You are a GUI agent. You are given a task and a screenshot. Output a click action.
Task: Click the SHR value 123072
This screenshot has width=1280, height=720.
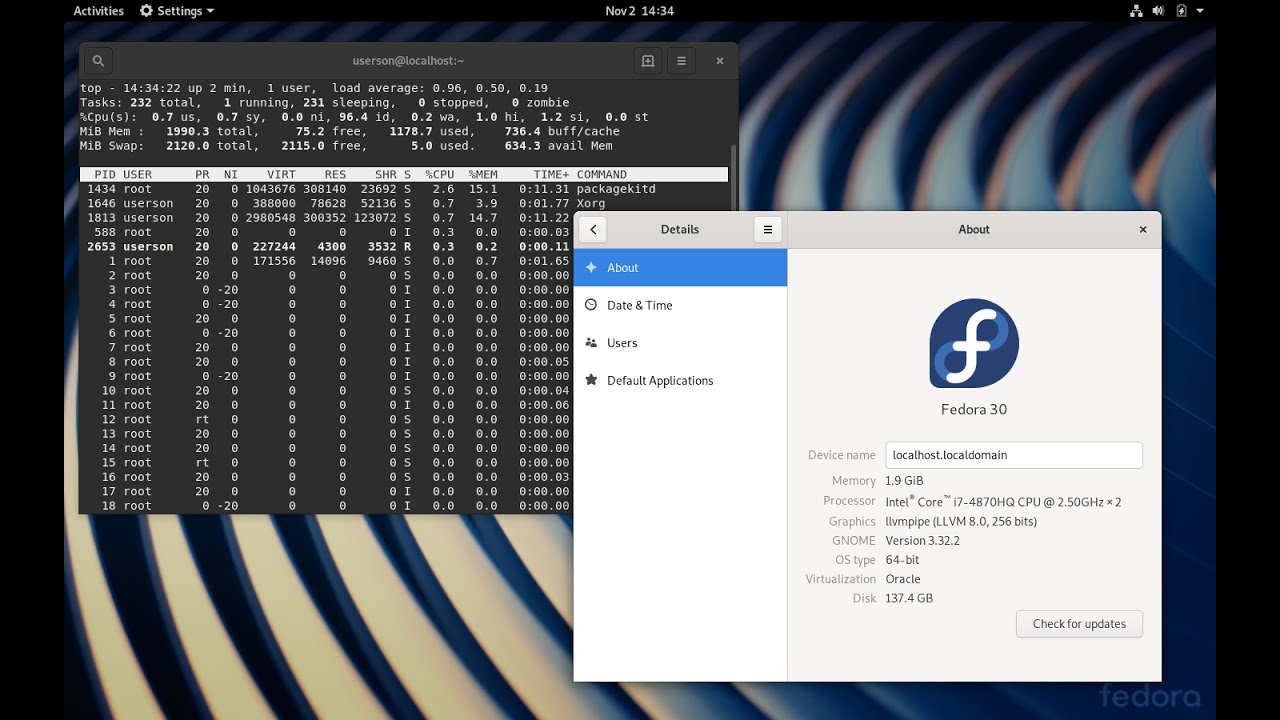[375, 218]
